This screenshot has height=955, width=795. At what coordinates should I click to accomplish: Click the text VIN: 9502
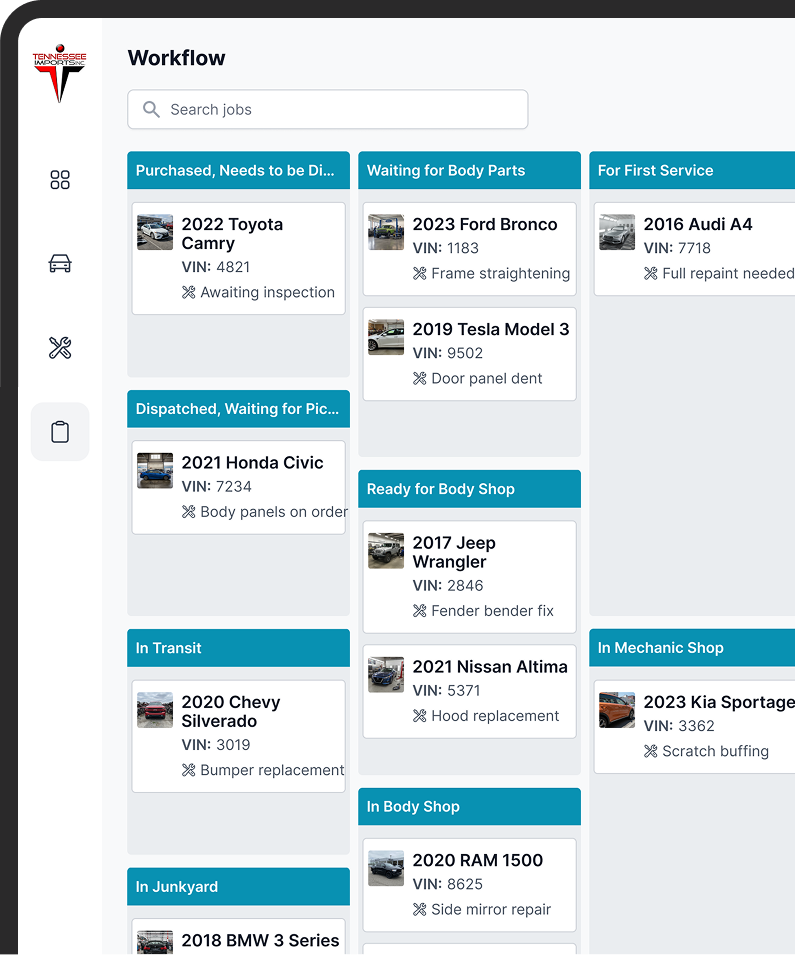tap(448, 353)
